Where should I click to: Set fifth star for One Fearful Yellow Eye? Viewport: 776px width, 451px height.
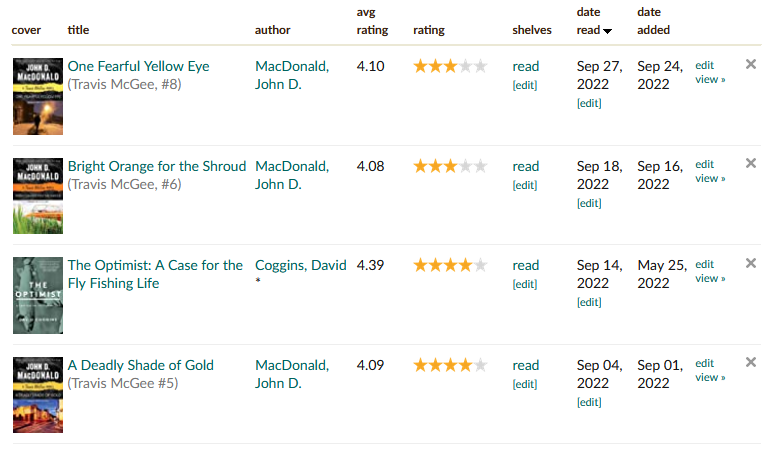(x=481, y=66)
